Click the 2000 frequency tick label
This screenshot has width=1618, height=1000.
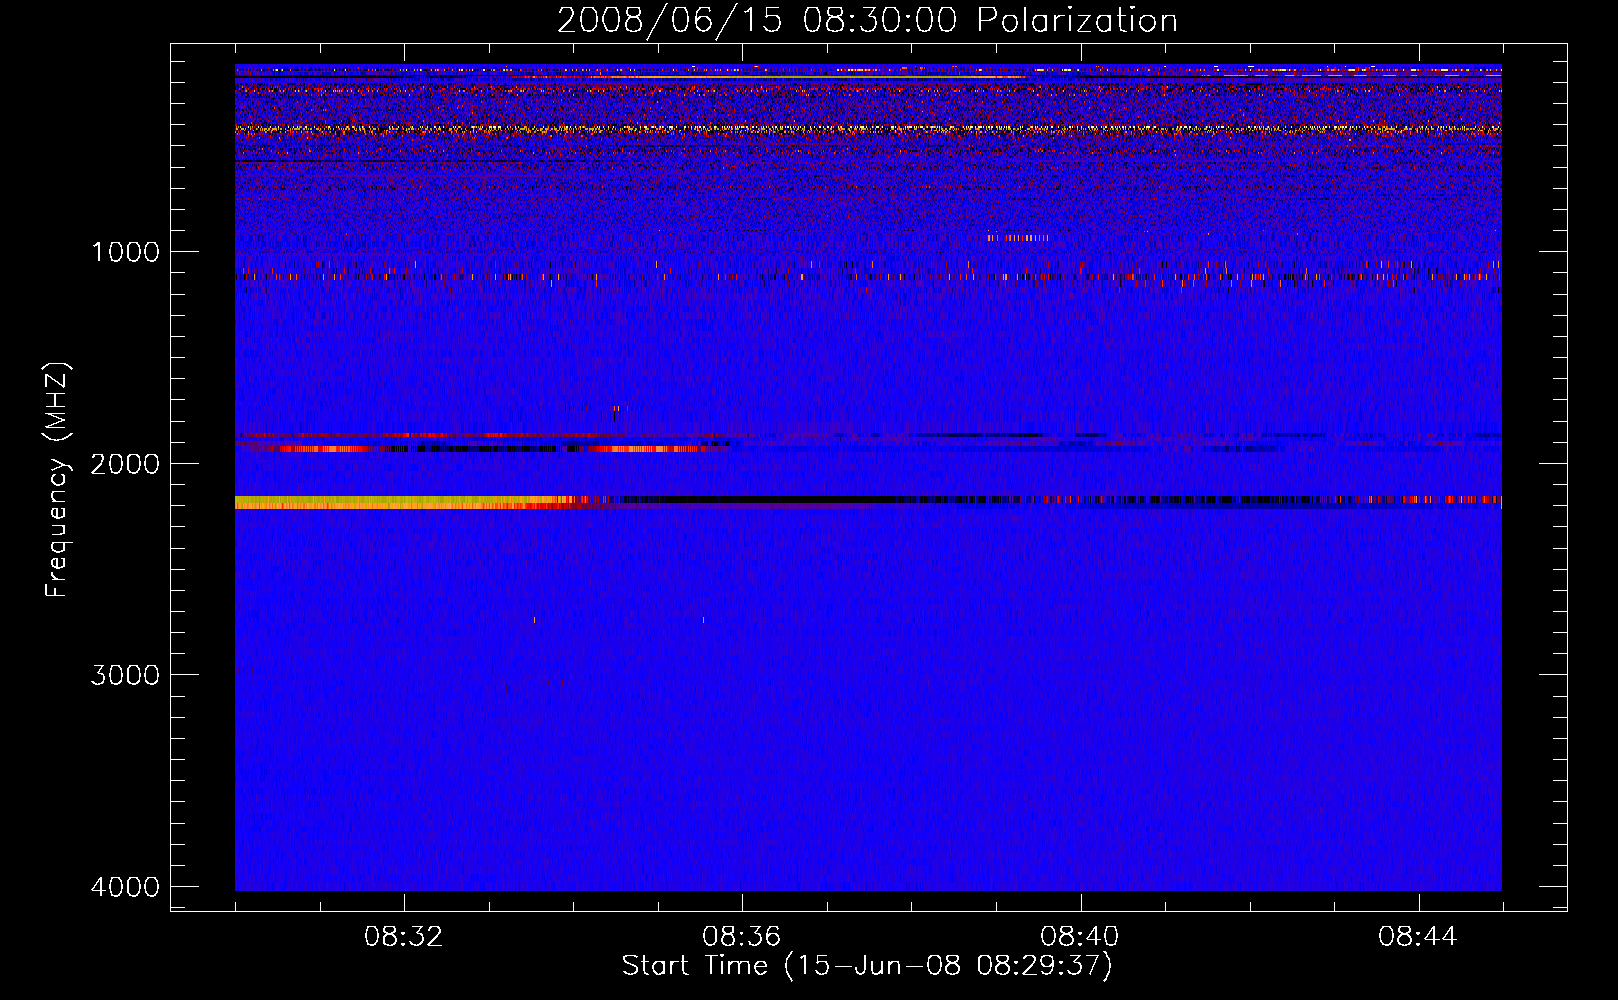click(x=125, y=463)
